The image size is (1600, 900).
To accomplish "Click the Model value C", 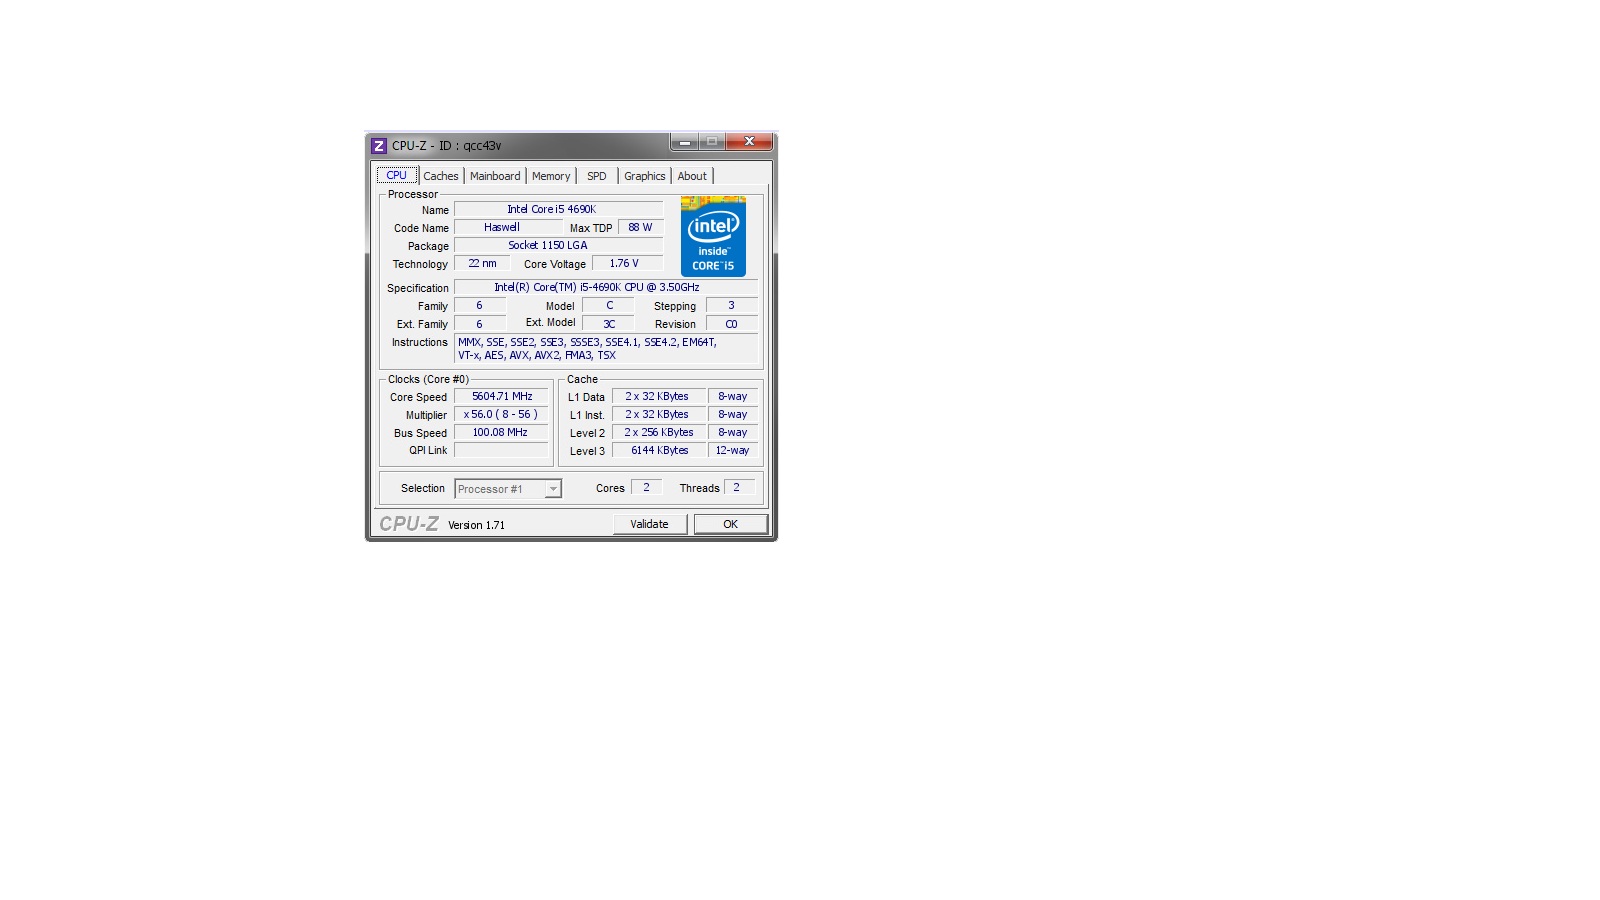I will click(x=609, y=305).
